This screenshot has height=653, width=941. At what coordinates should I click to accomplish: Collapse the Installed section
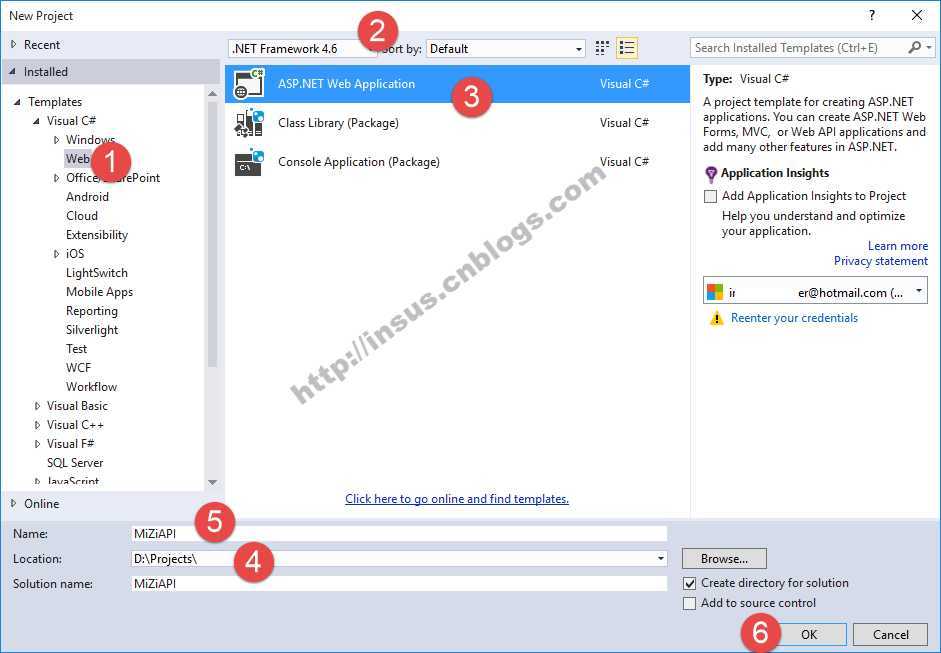coord(13,71)
